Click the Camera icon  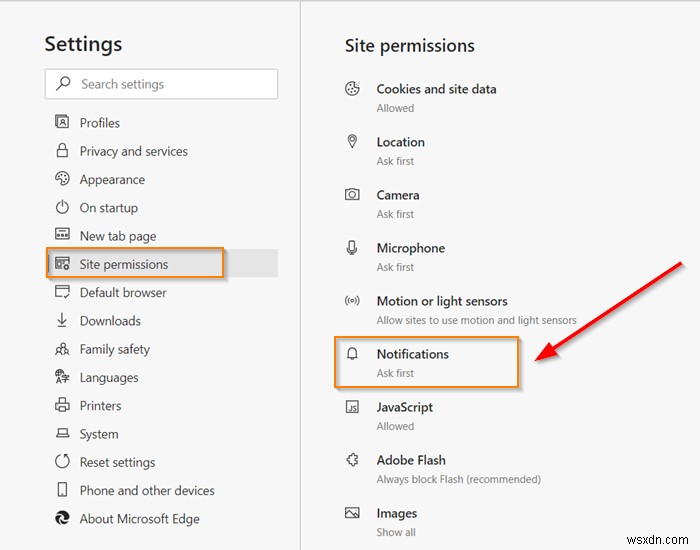pyautogui.click(x=352, y=195)
